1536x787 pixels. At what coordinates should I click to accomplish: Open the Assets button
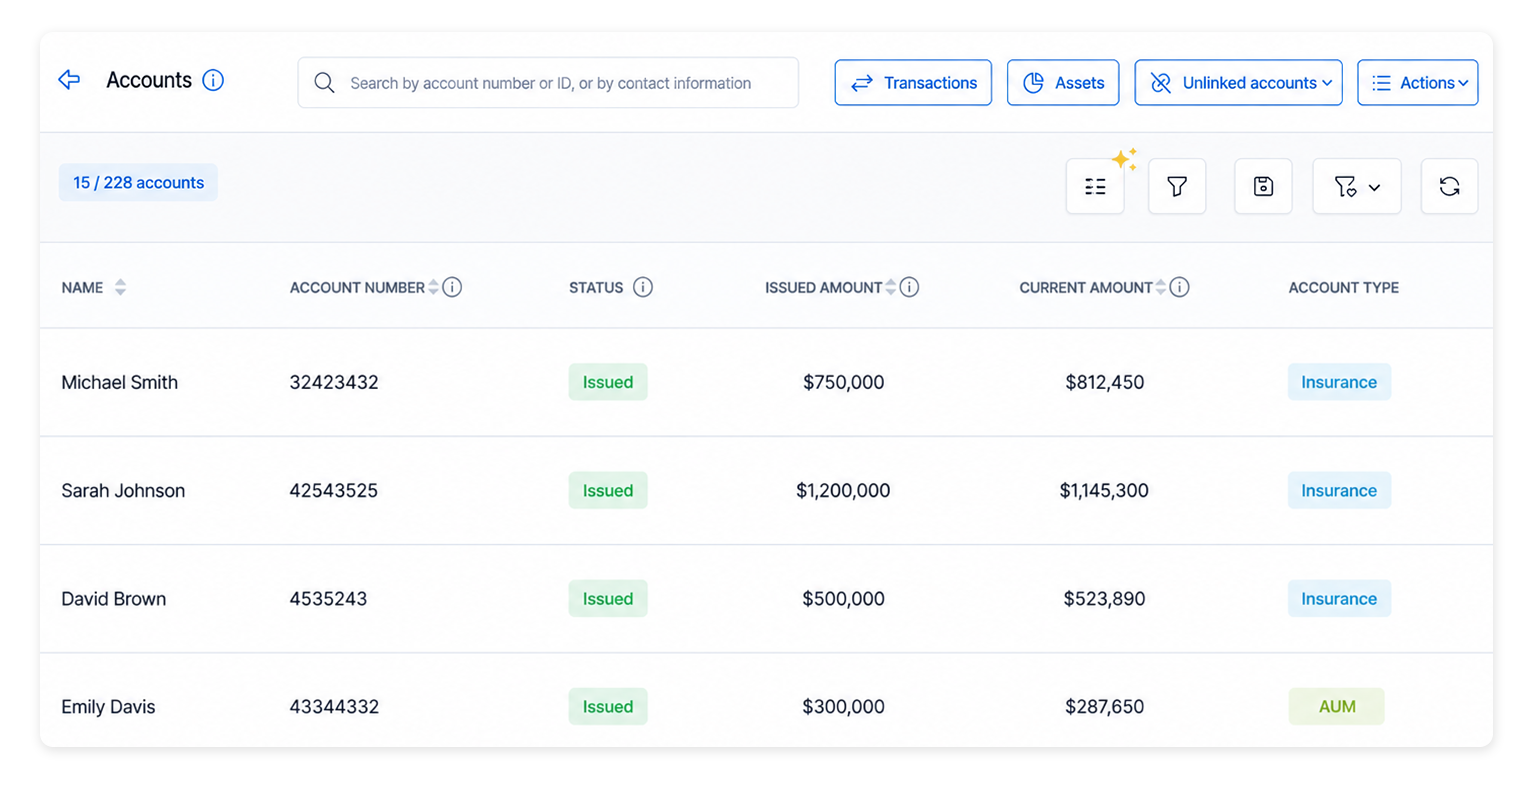click(1063, 83)
